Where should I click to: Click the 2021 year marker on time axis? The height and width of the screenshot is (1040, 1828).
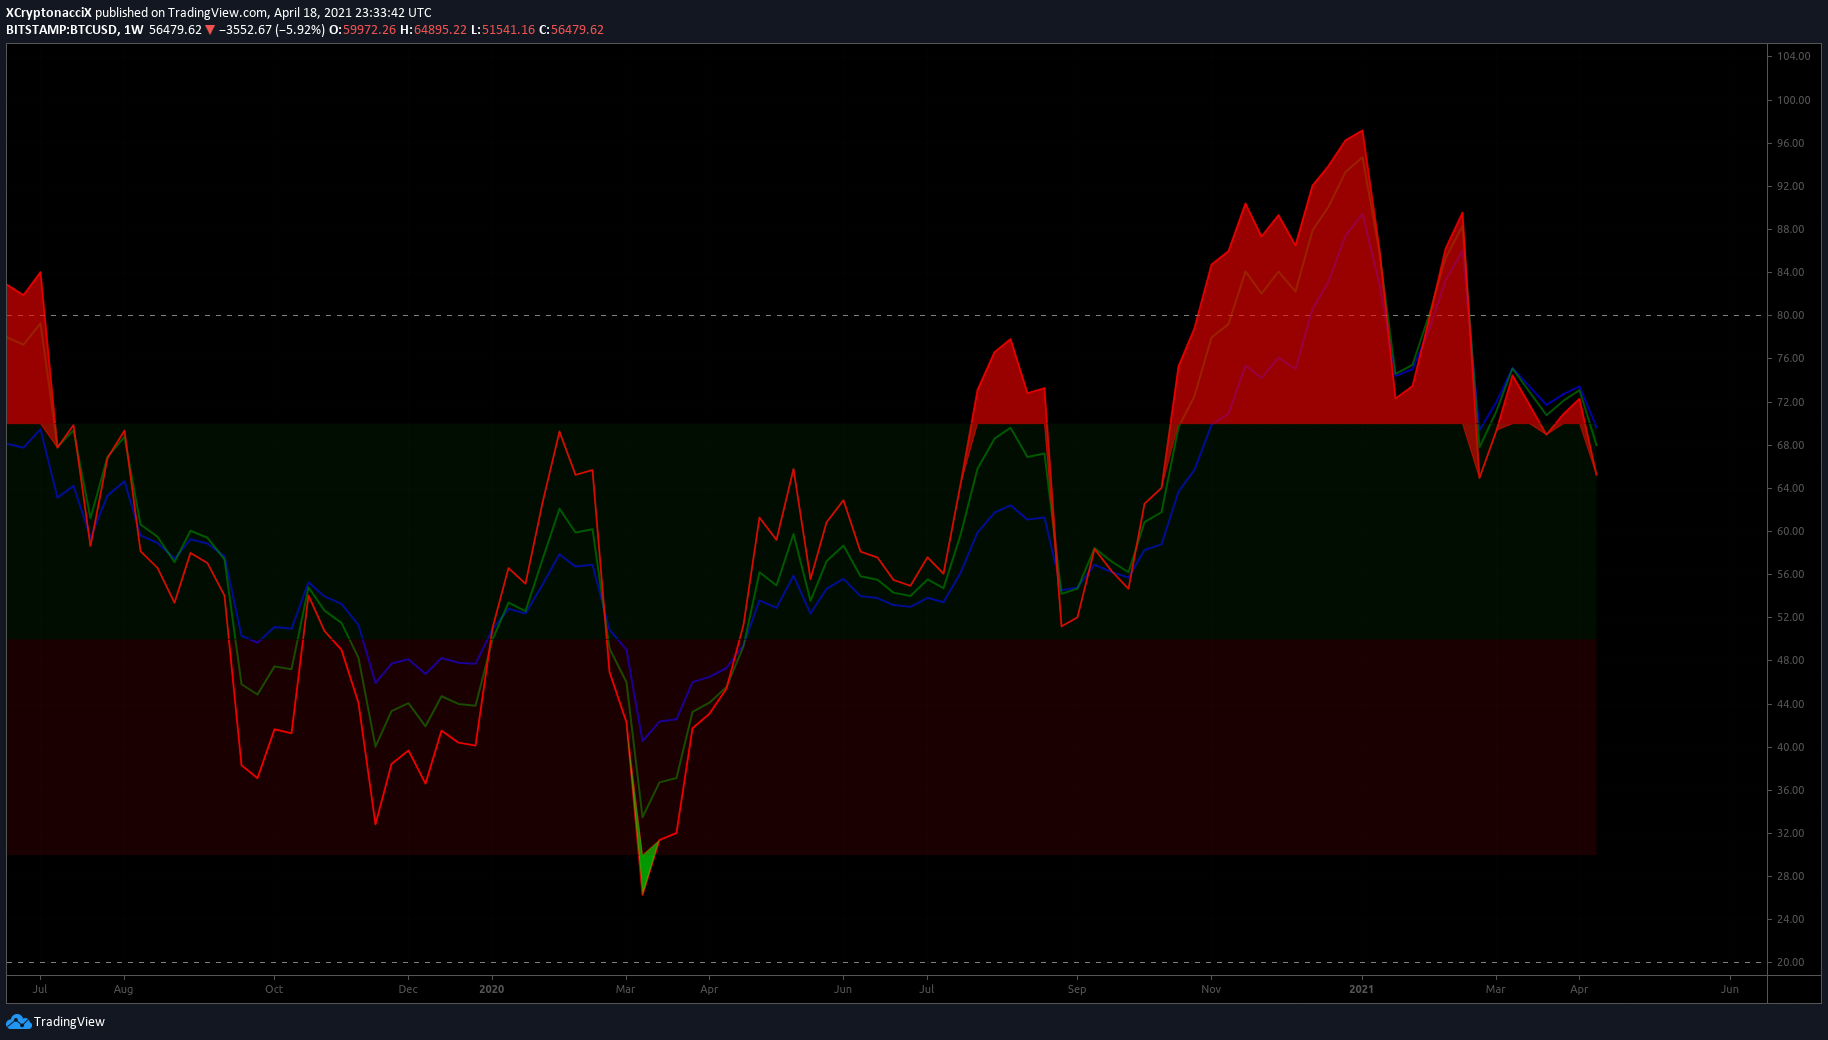pos(1361,989)
